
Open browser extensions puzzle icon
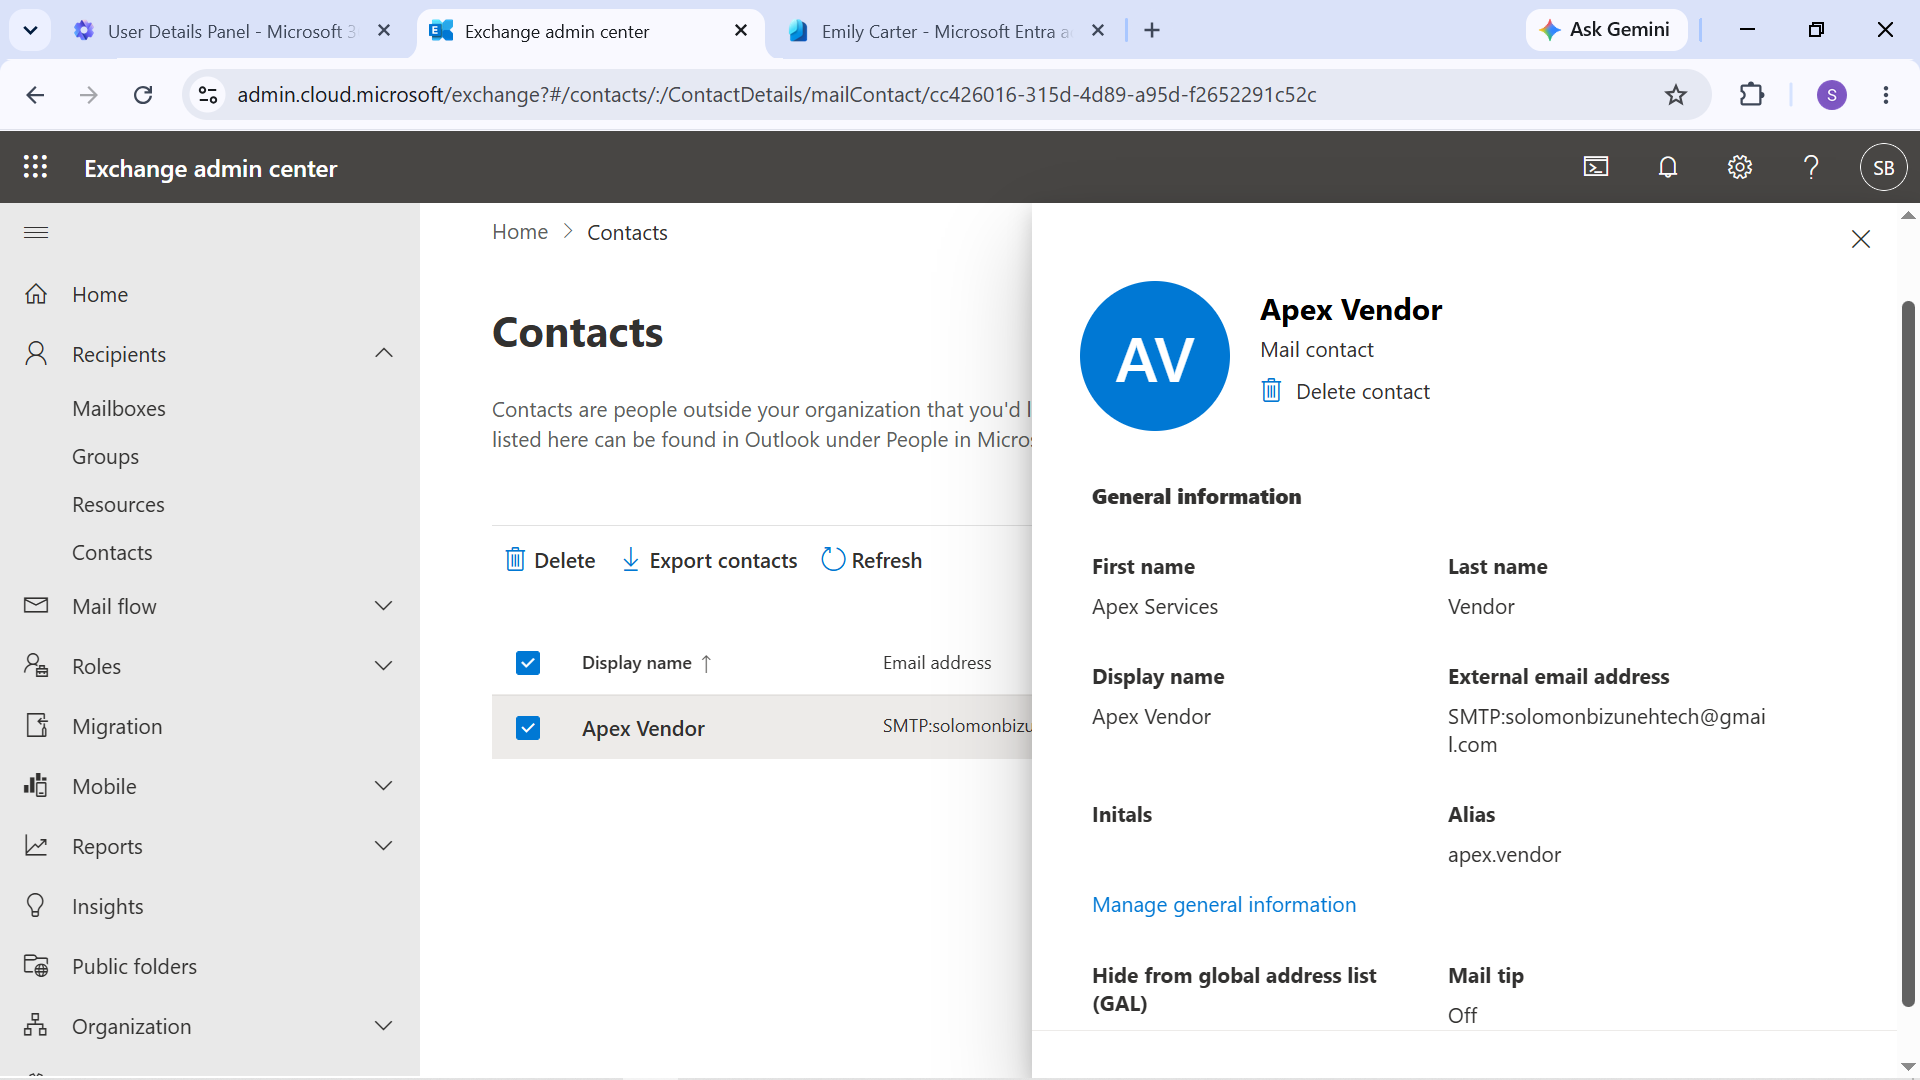pyautogui.click(x=1752, y=95)
